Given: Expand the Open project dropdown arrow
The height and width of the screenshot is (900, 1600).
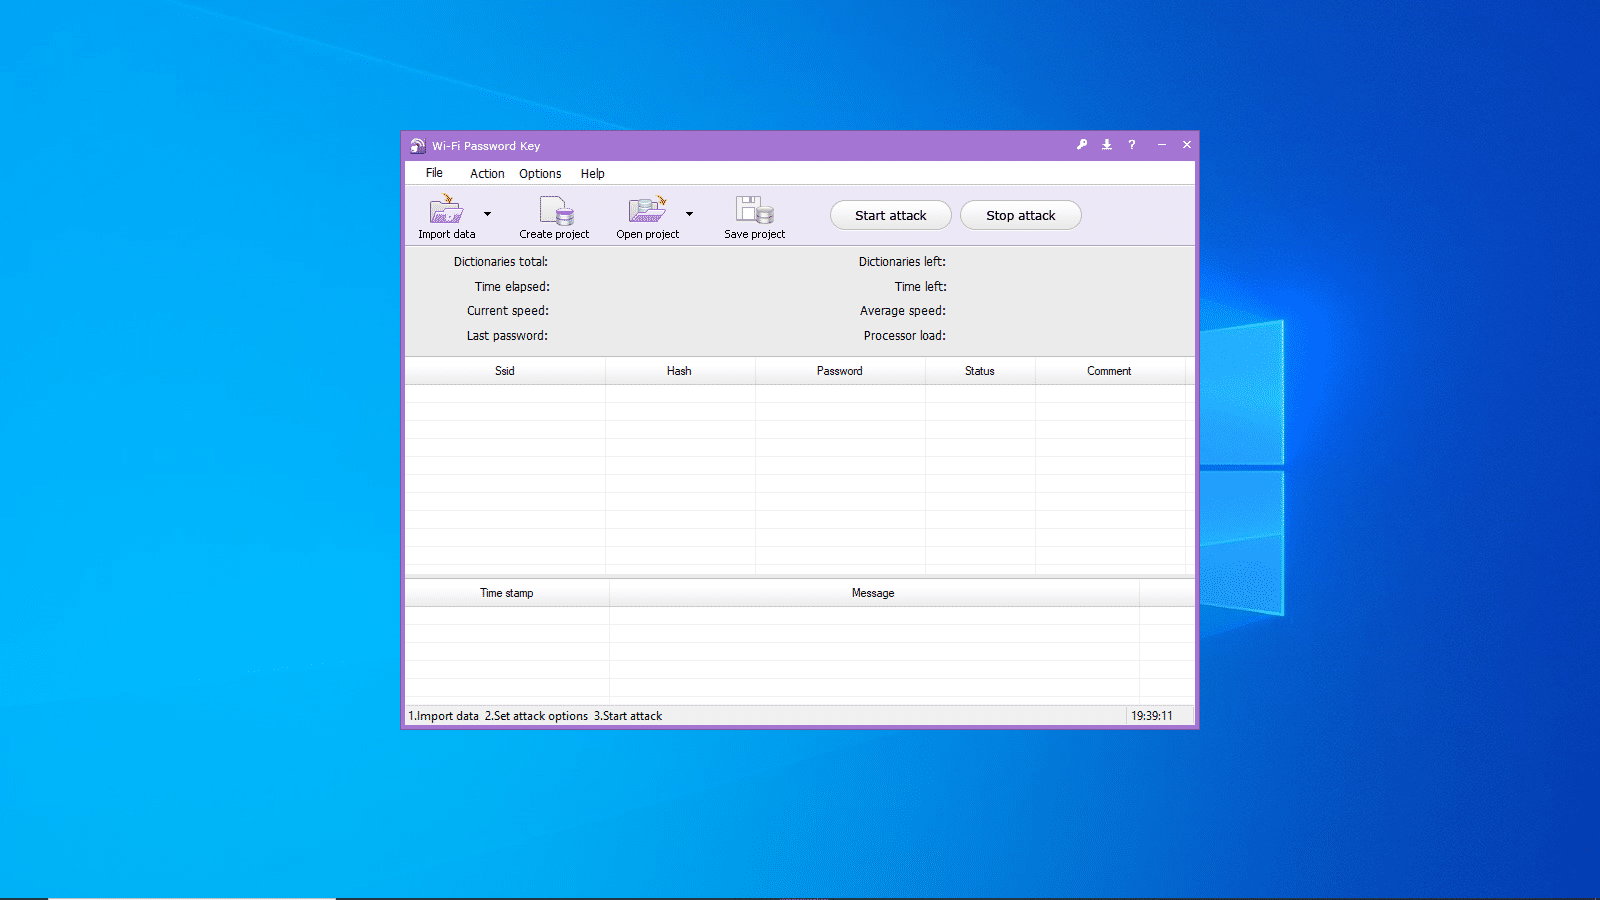Looking at the screenshot, I should pyautogui.click(x=689, y=214).
